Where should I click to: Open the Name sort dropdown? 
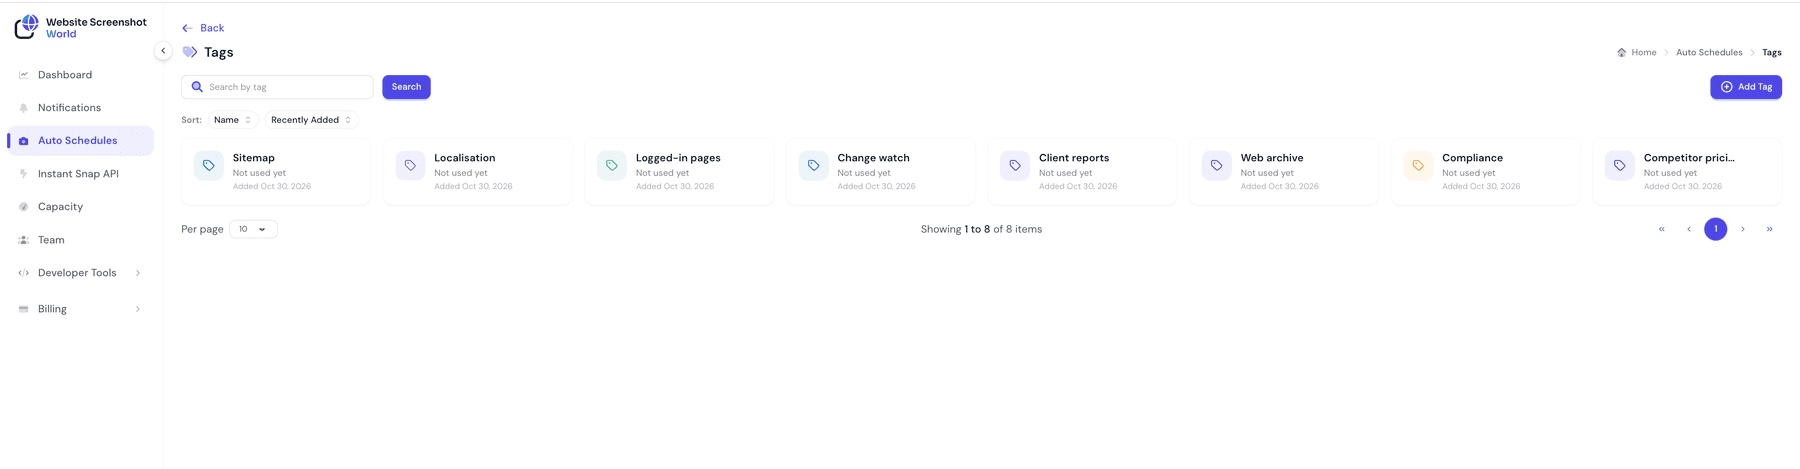pos(233,120)
